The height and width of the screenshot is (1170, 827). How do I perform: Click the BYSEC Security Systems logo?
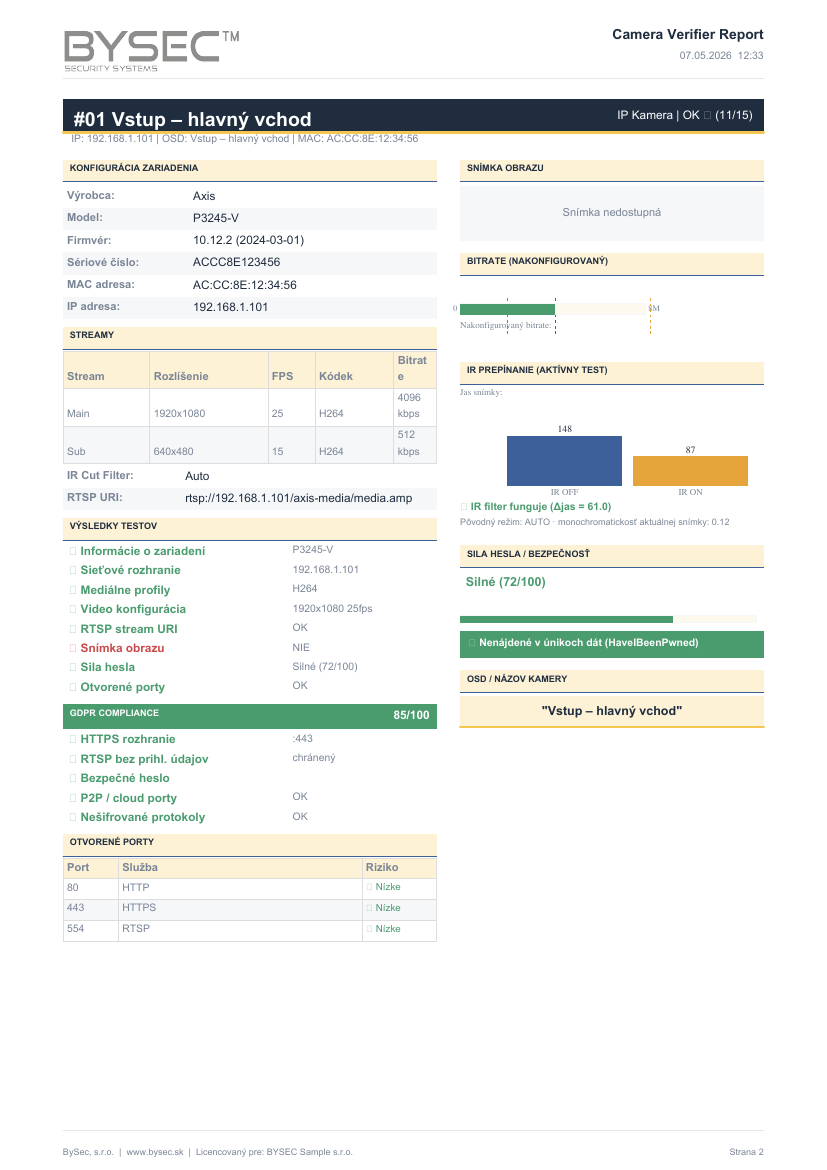(152, 51)
